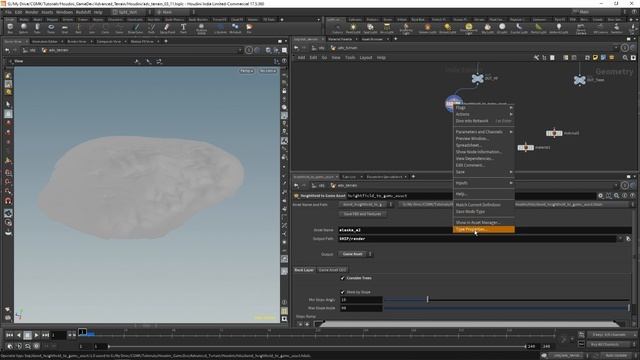Open the network editor Tools menu

[x=350, y=58]
